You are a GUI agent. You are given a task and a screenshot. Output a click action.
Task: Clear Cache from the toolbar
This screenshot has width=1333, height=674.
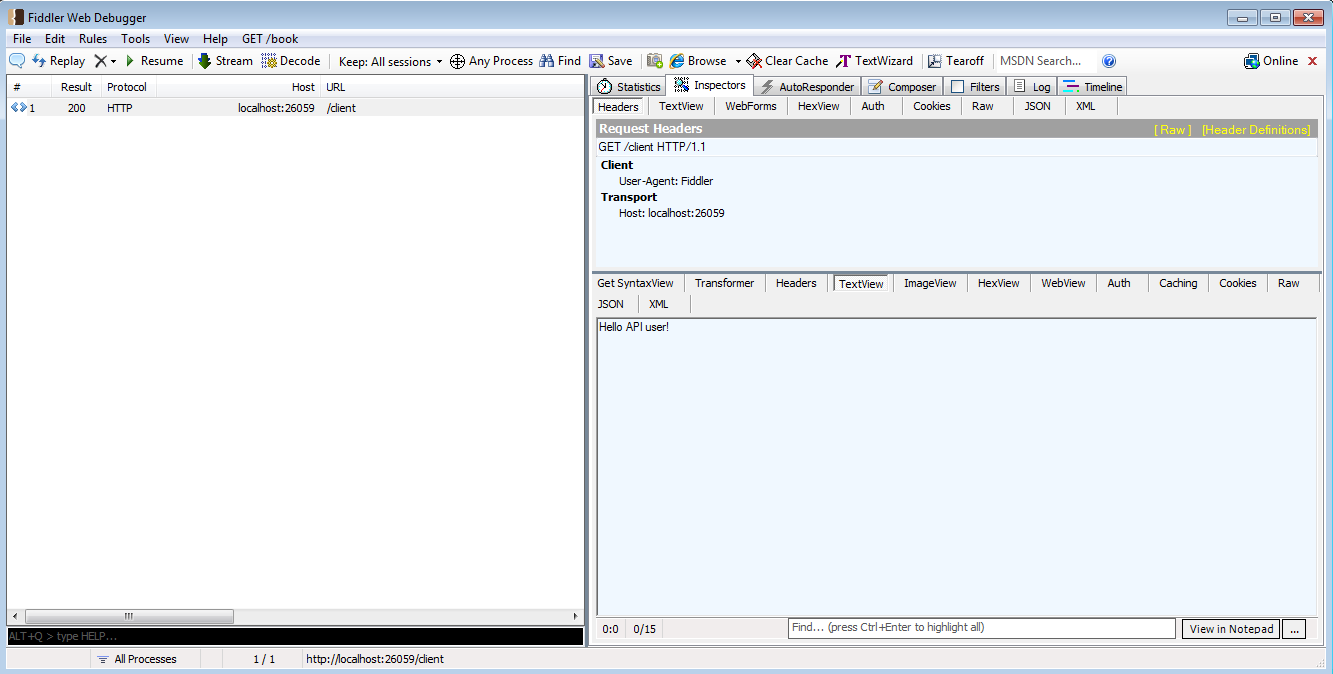point(787,61)
